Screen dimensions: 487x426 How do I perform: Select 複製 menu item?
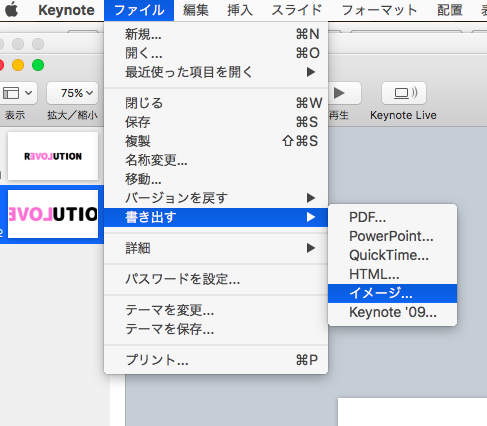(x=216, y=141)
